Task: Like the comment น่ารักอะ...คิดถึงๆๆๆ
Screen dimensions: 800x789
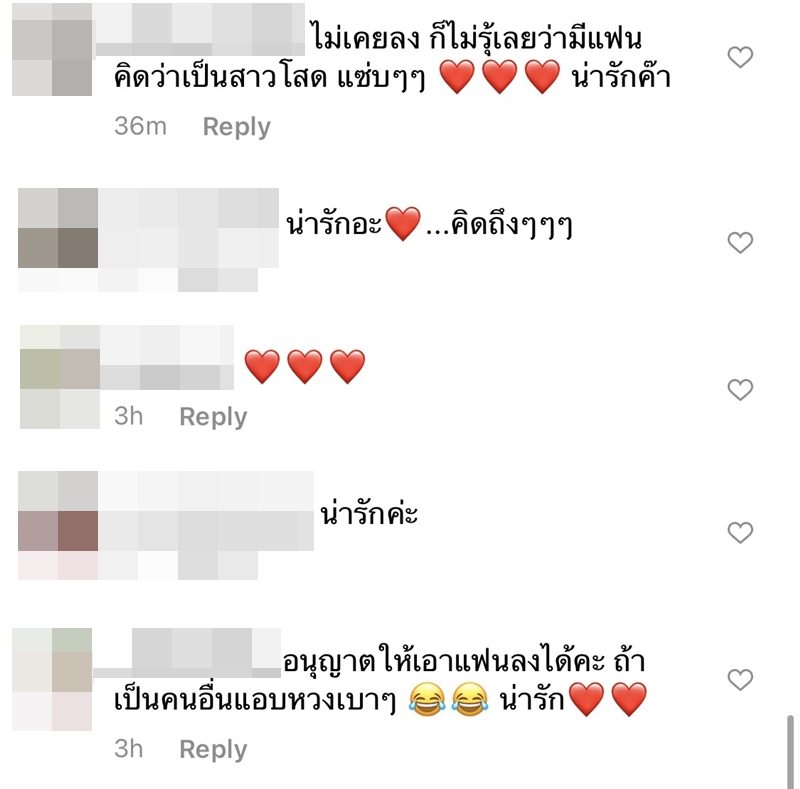Action: pos(740,242)
